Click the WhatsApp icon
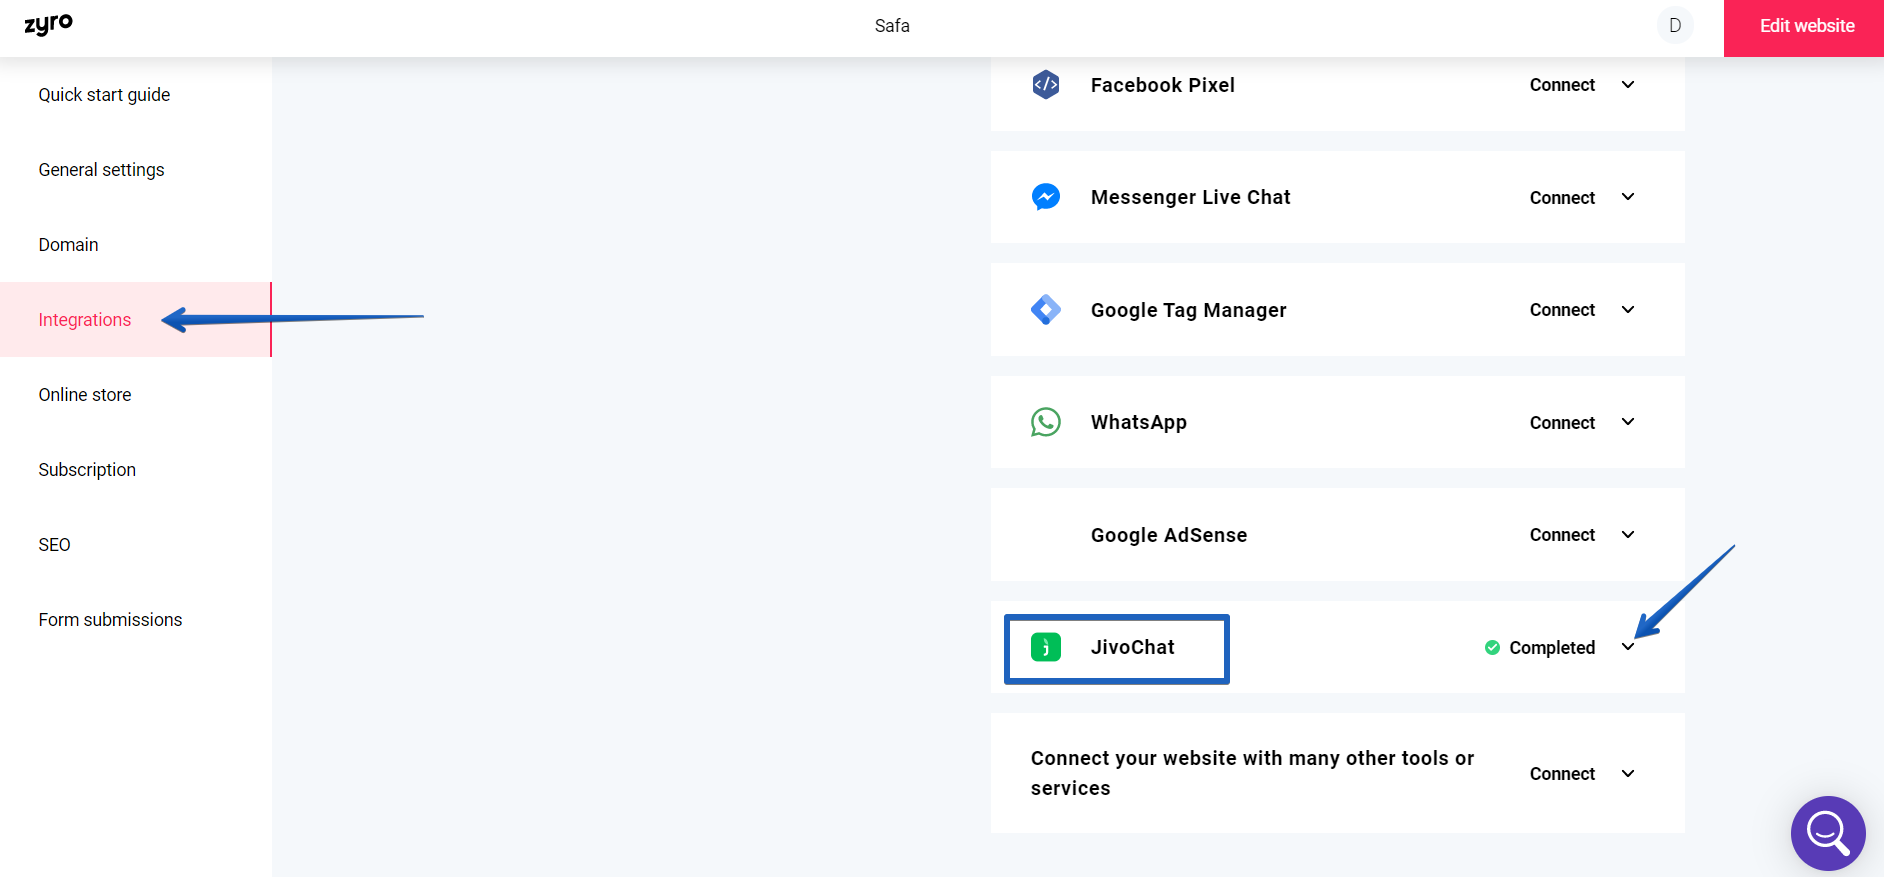This screenshot has width=1884, height=877. [1046, 422]
